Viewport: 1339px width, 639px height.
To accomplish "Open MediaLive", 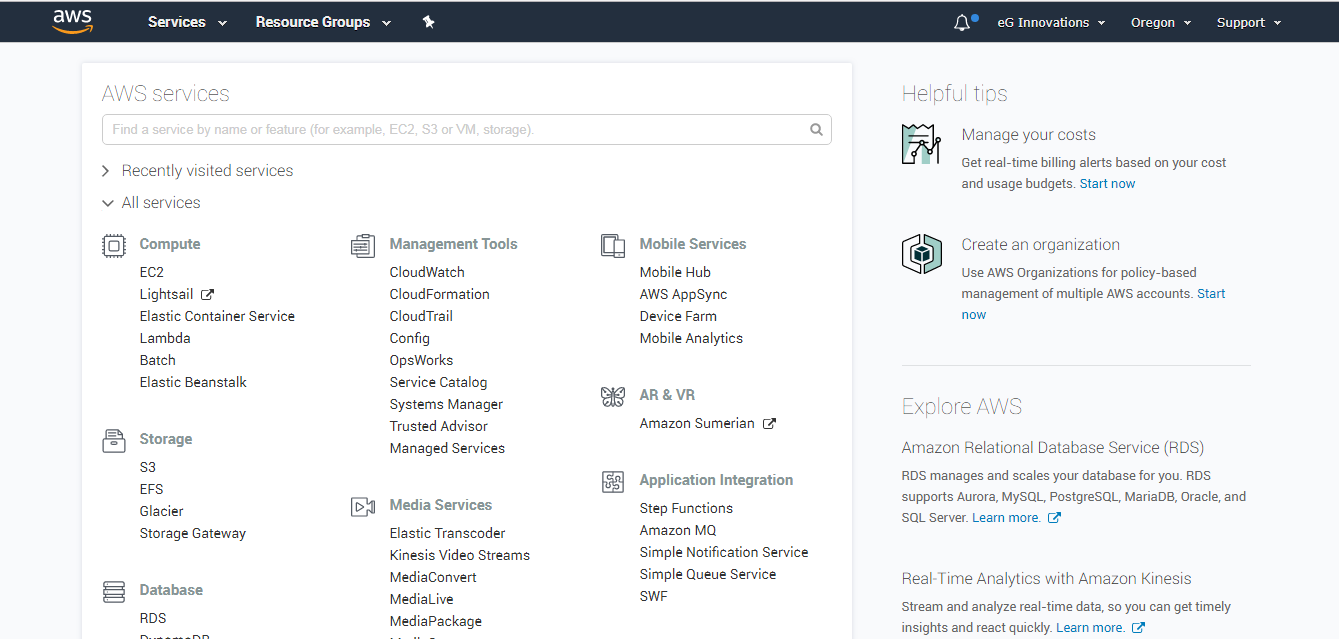I will 422,599.
